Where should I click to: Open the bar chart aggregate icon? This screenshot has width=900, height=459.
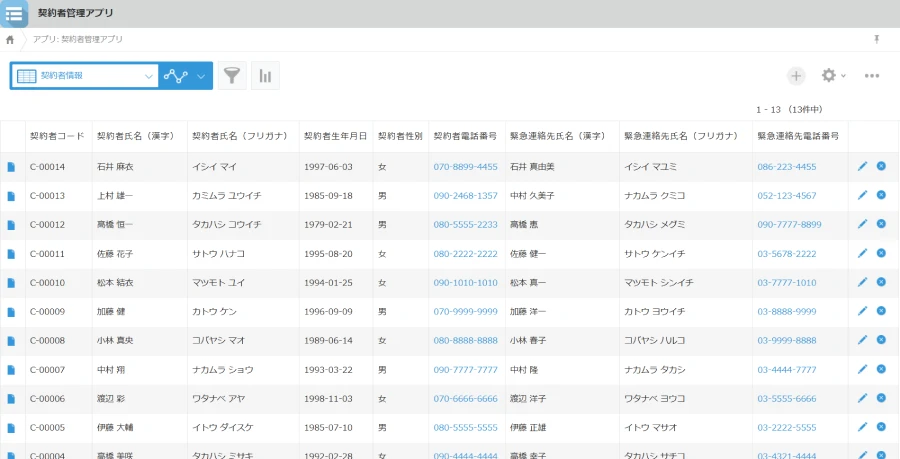click(265, 76)
